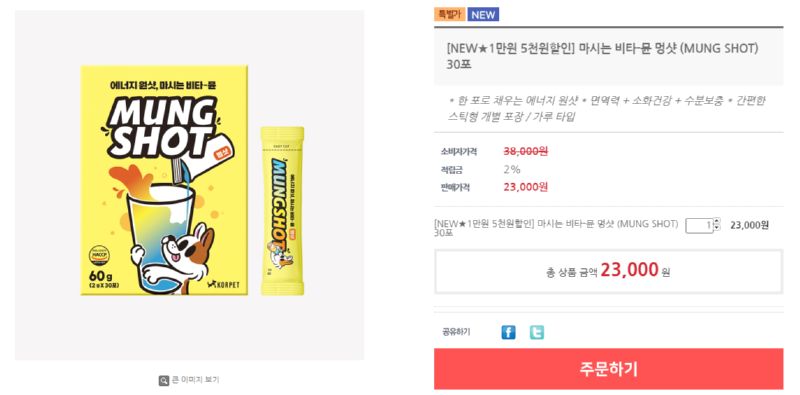This screenshot has height=395, width=800.
Task: Click the struck-through 38,000원 consumer price
Action: [526, 152]
